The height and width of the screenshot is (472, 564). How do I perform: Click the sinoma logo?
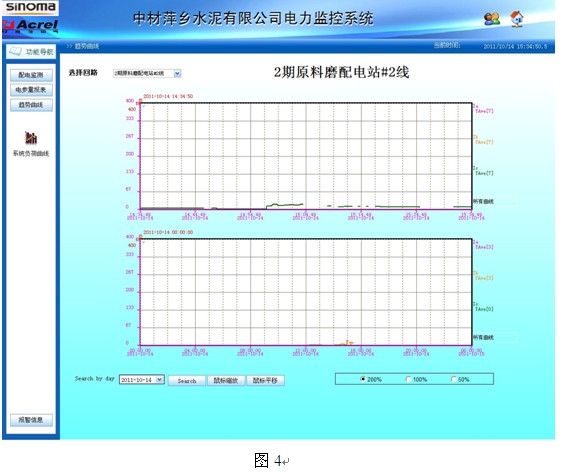(31, 7)
